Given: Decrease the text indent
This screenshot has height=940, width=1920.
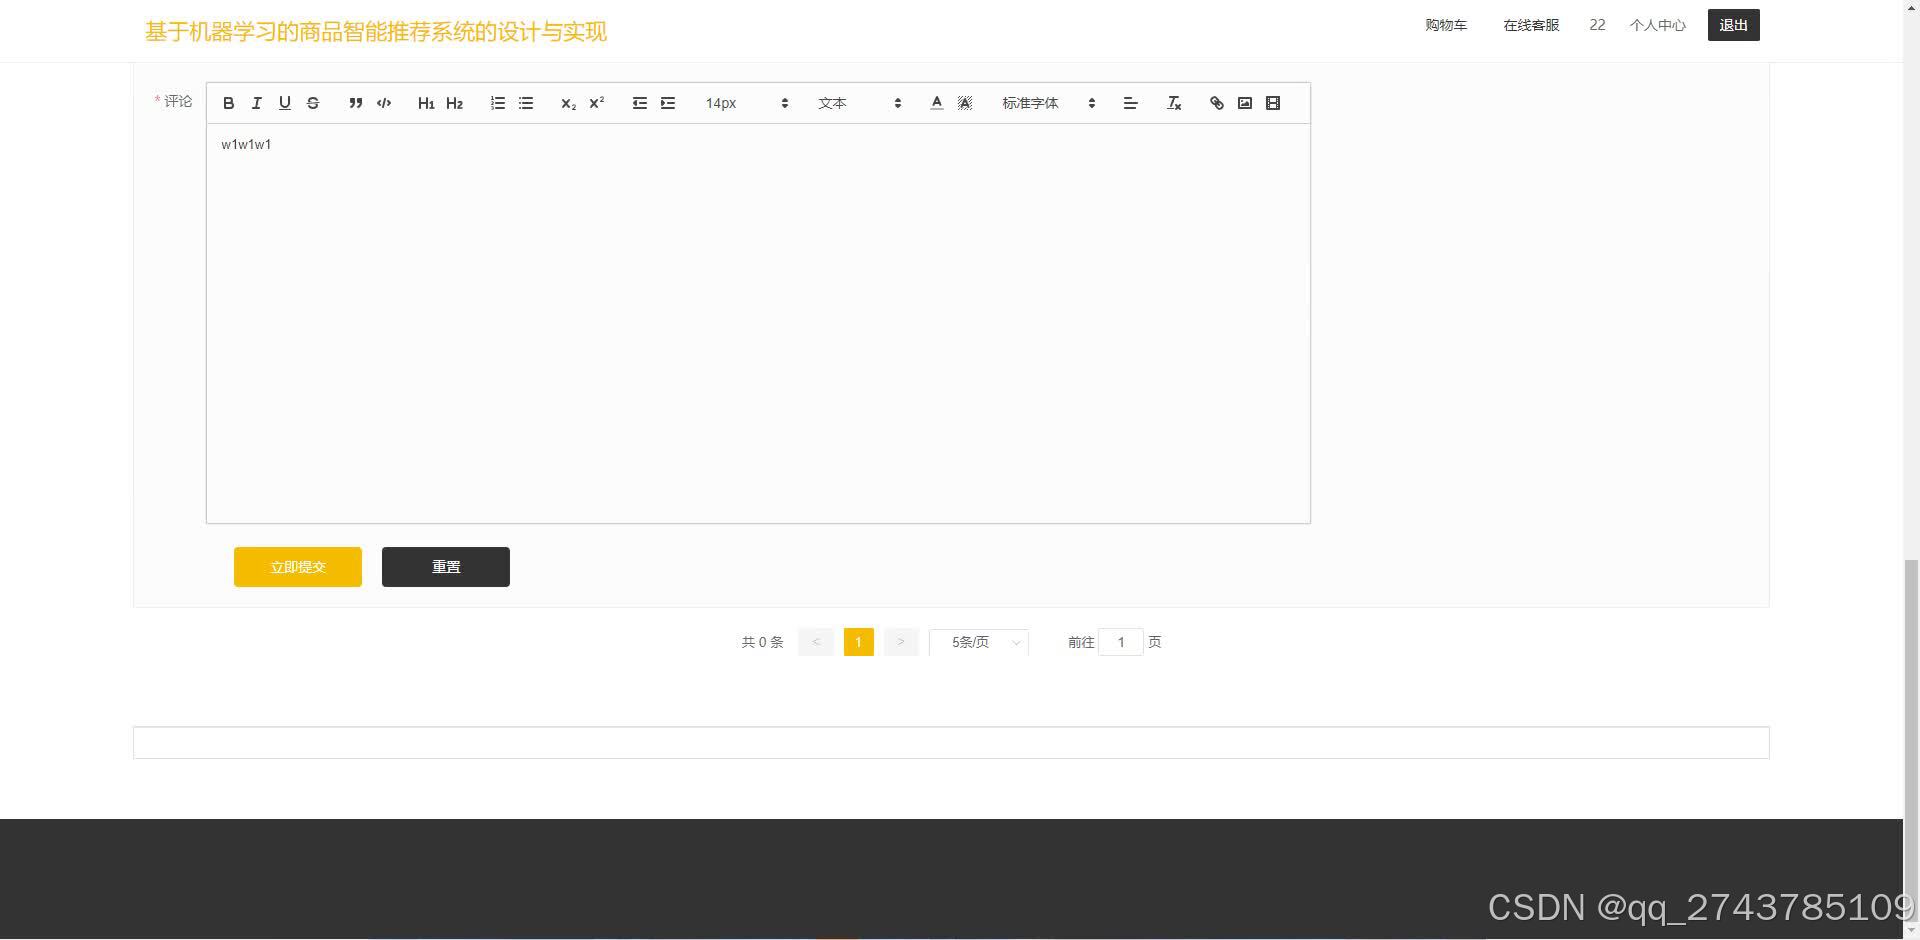Looking at the screenshot, I should (640, 103).
